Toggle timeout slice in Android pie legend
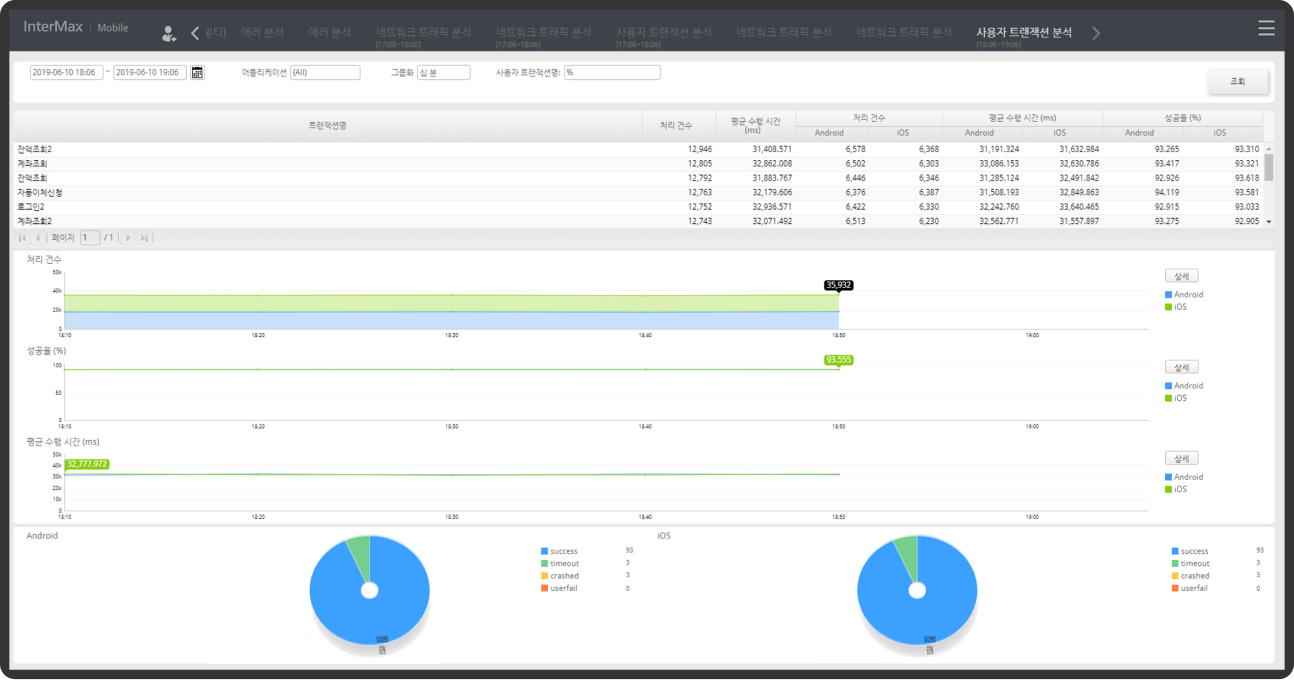Image resolution: width=1294 pixels, height=680 pixels. [564, 564]
